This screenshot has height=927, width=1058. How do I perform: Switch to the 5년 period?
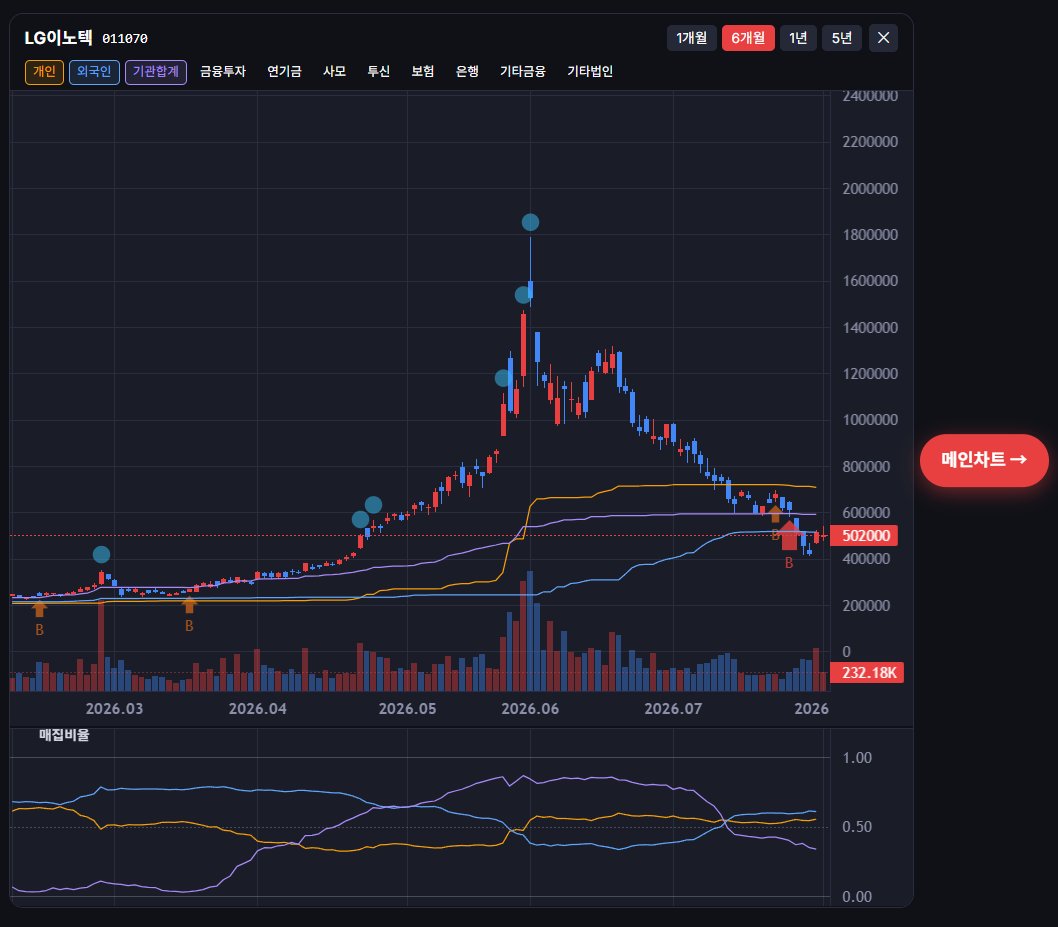pos(841,38)
